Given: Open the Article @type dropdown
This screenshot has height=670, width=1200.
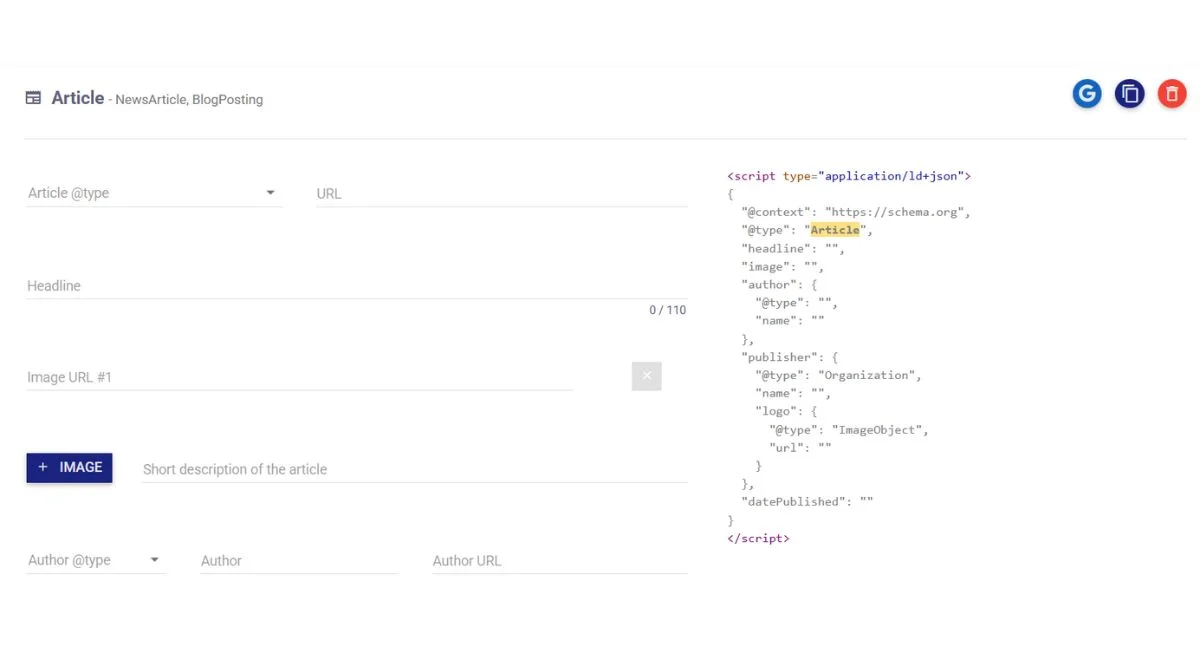Looking at the screenshot, I should coord(154,193).
